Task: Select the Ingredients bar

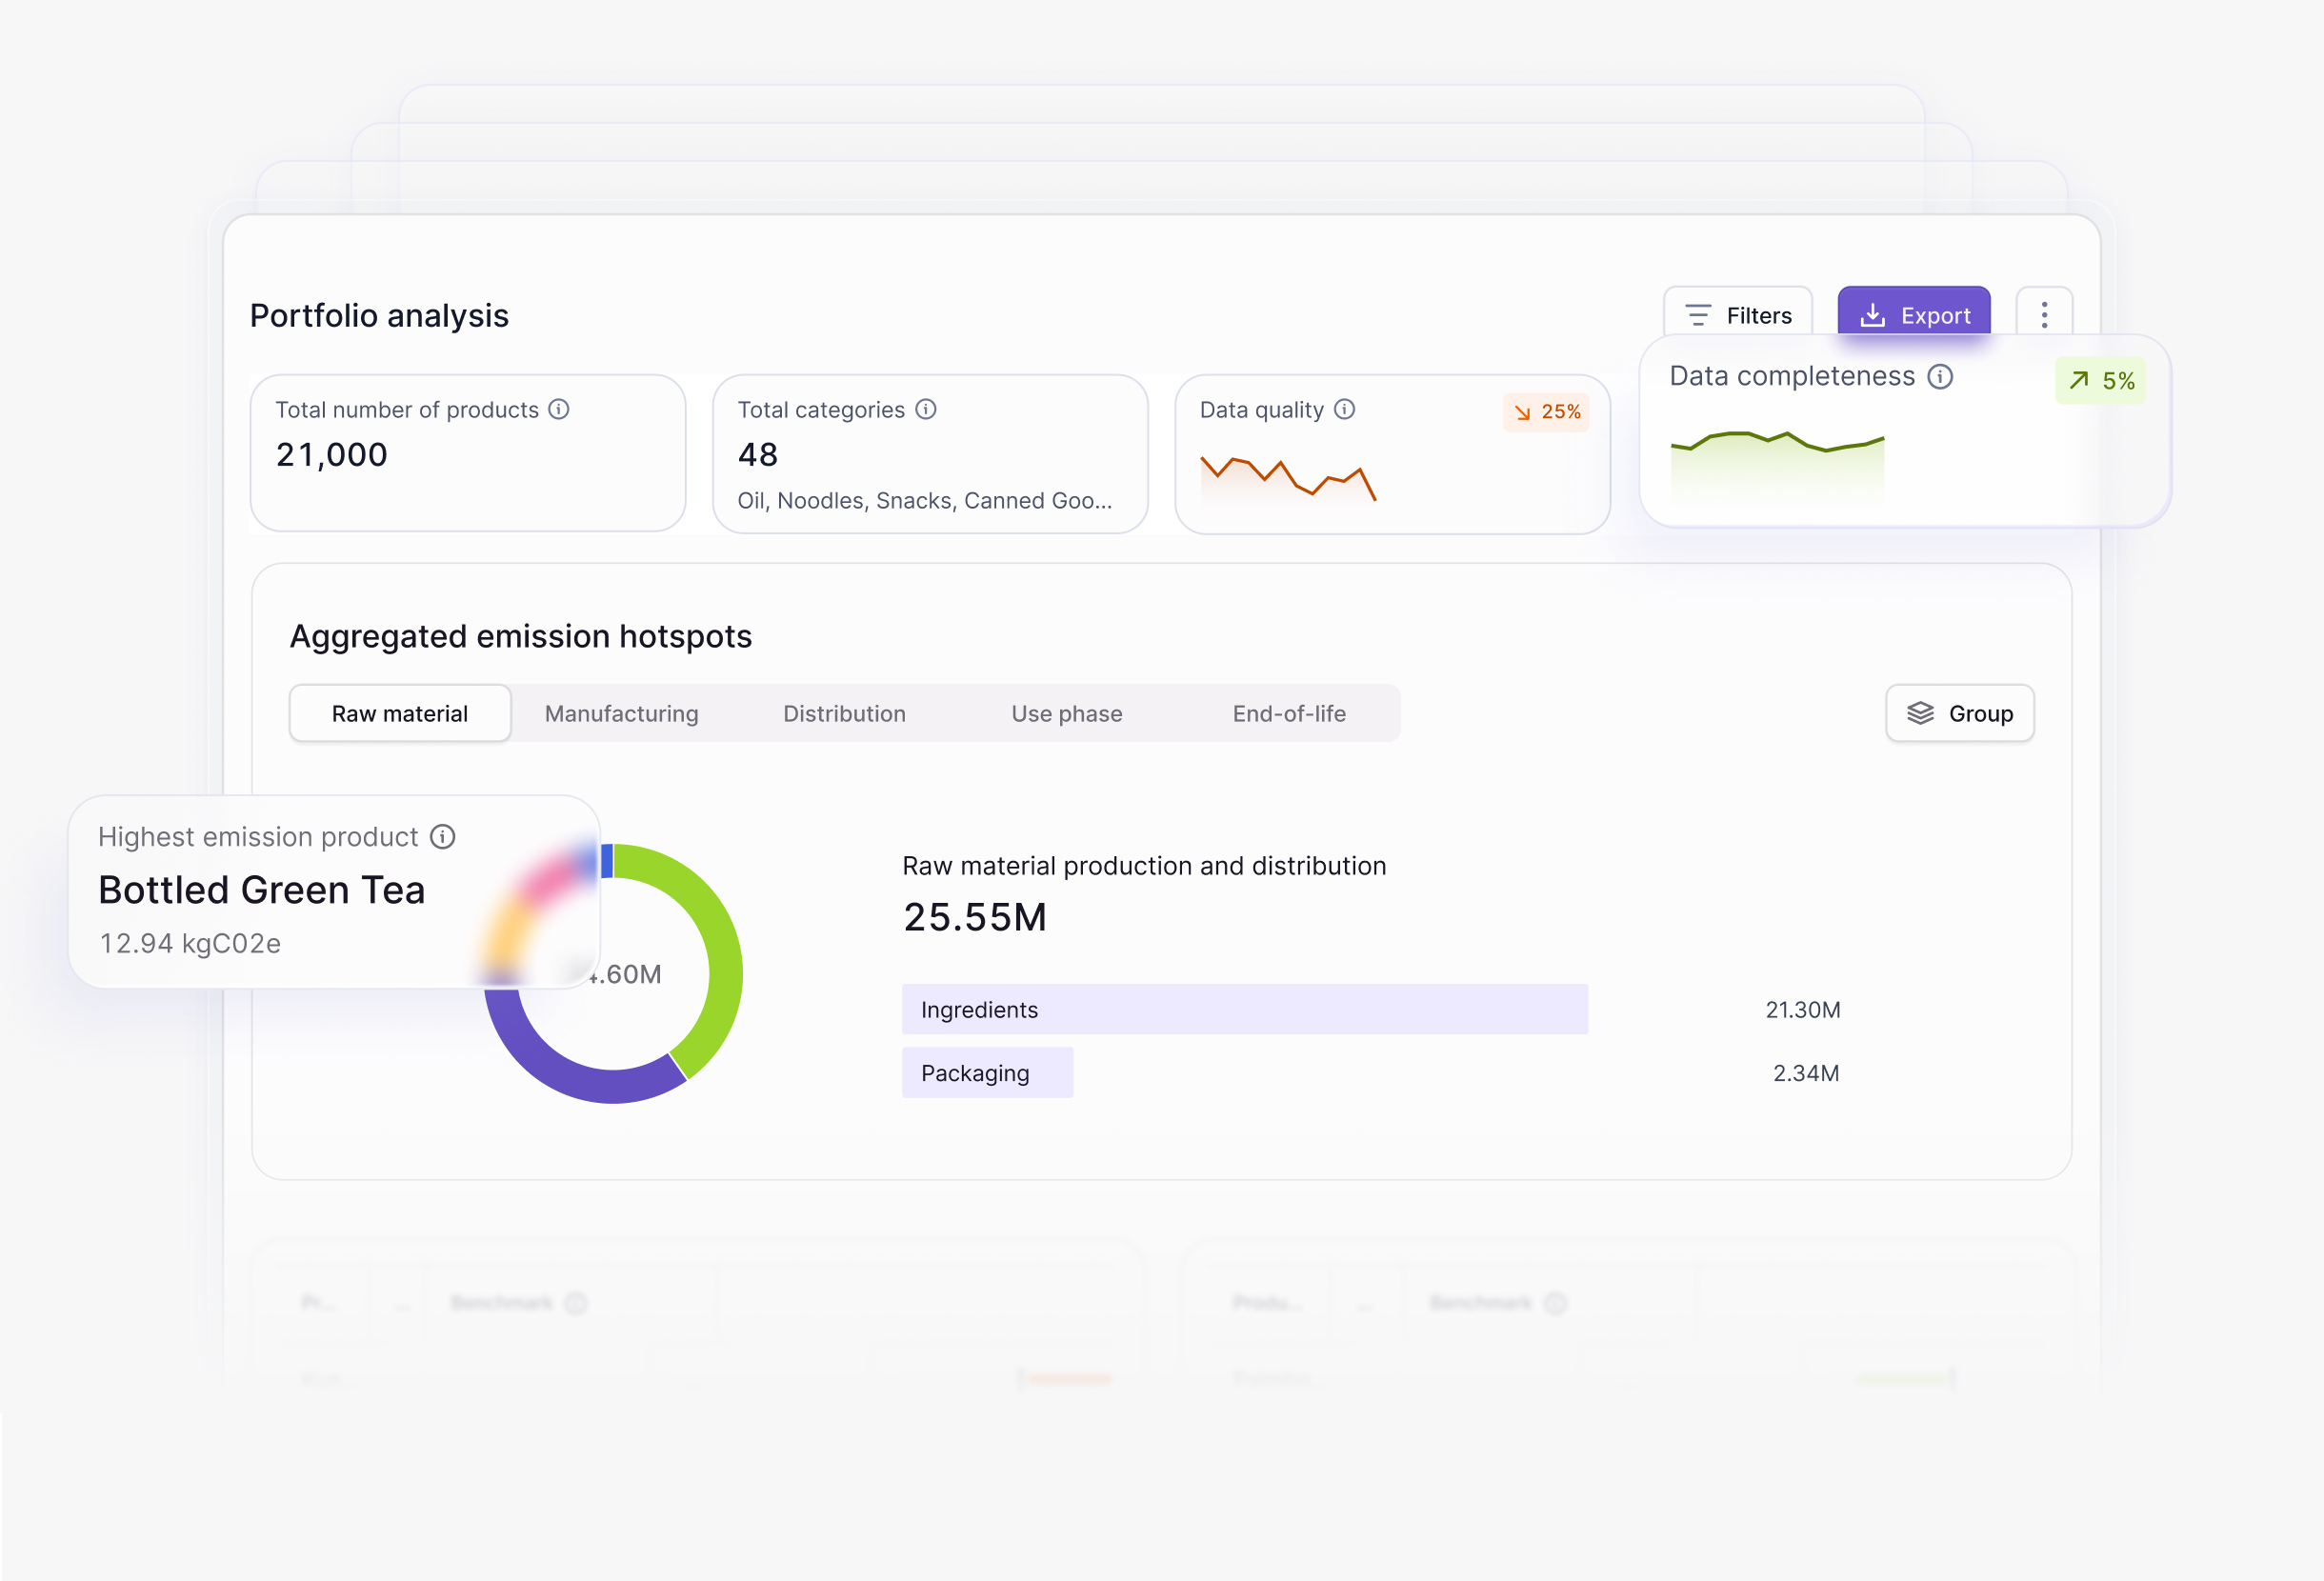Action: [1244, 1009]
